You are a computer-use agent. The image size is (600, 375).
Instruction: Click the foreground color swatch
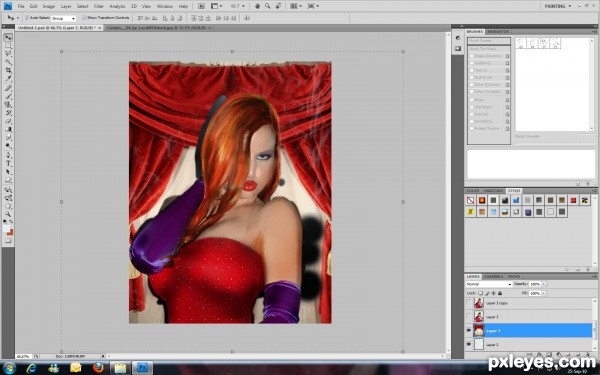point(7,228)
